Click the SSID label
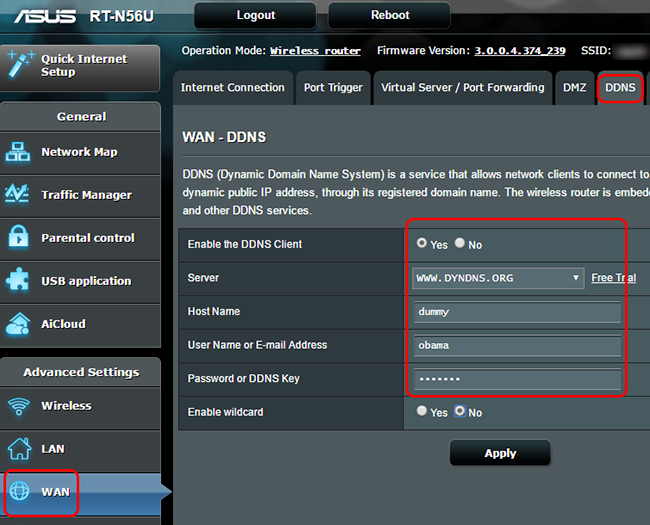Viewport: 650px width, 525px height. click(x=596, y=51)
